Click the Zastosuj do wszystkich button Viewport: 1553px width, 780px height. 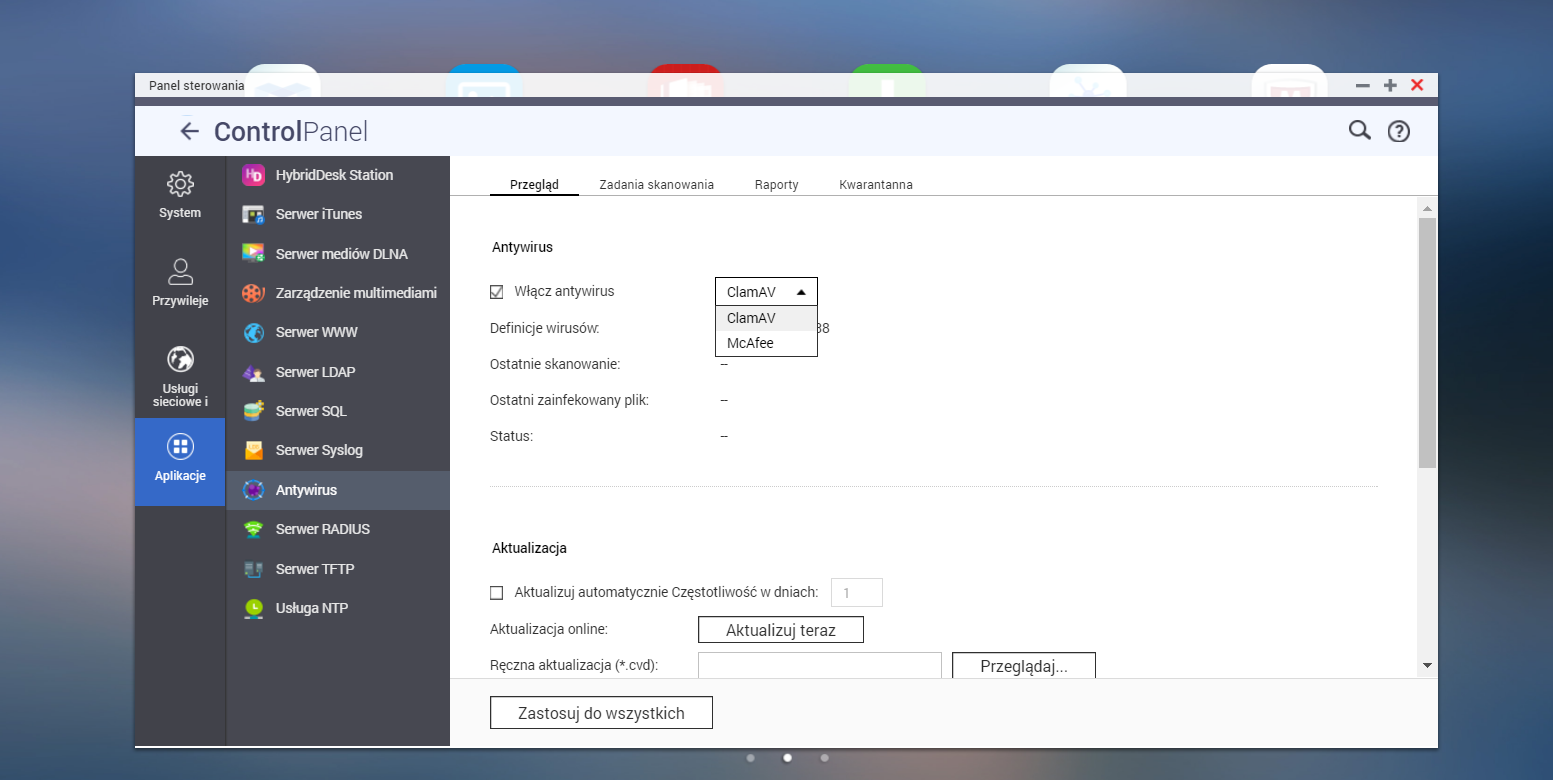click(601, 713)
